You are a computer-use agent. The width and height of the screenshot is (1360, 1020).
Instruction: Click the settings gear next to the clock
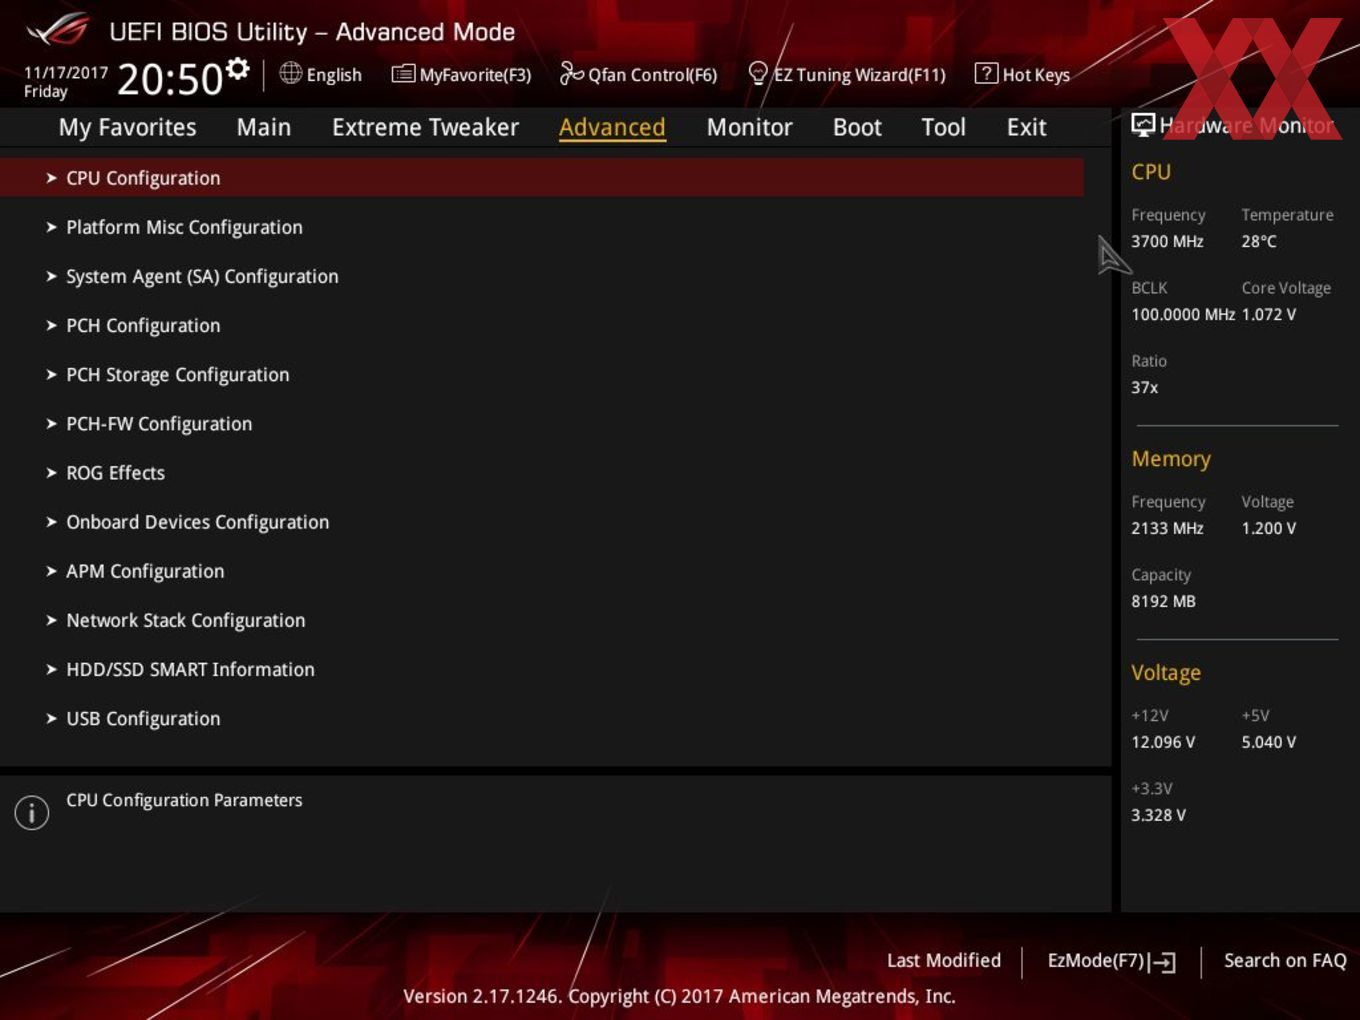point(237,68)
